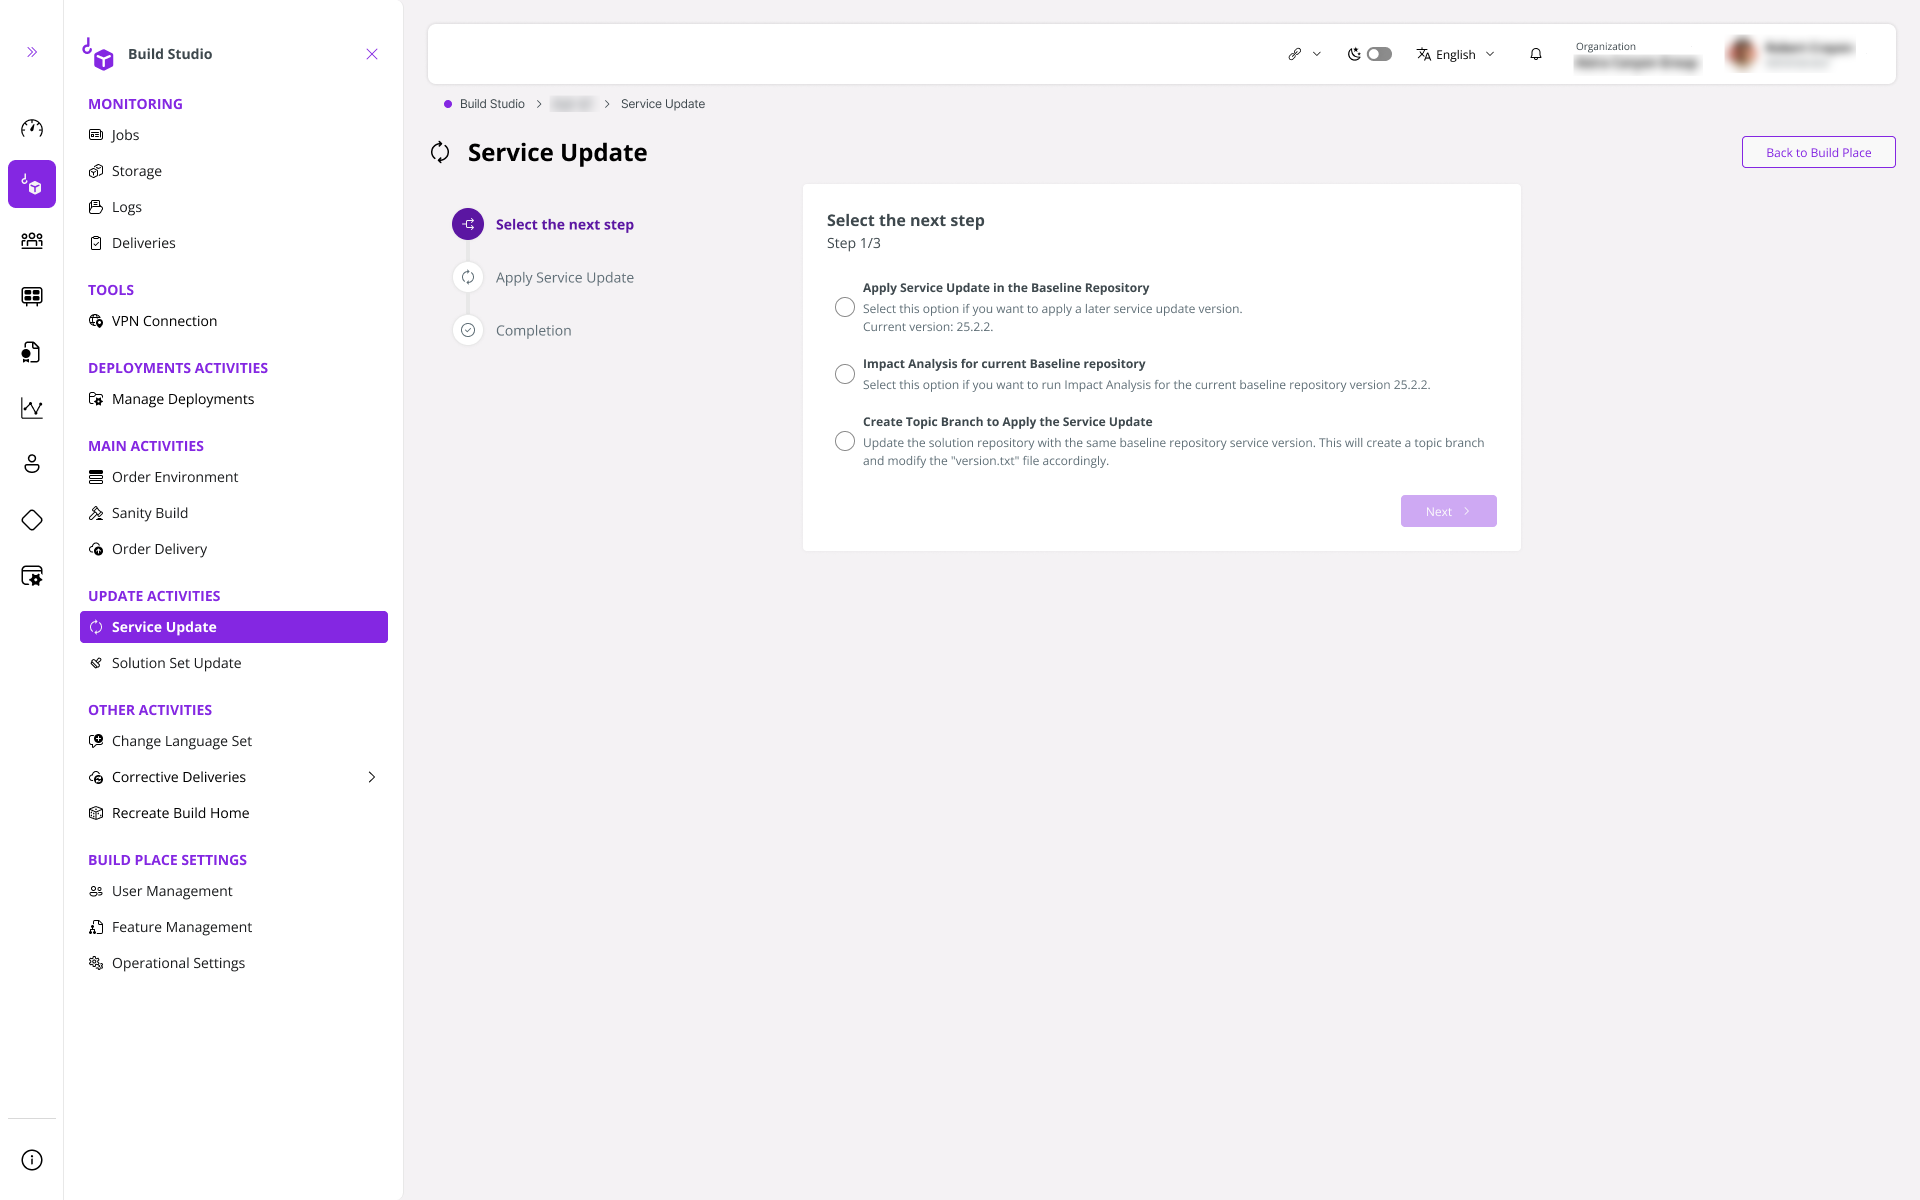
Task: Select the purple Build Studio icon
Action: coord(32,184)
